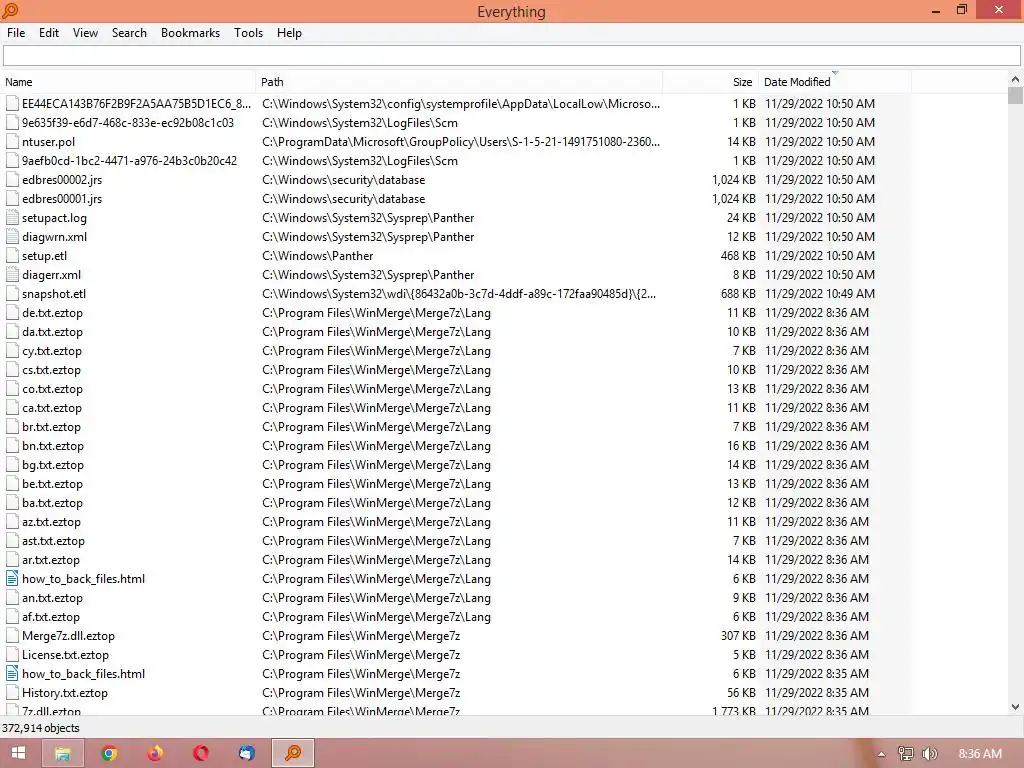This screenshot has height=768, width=1024.
Task: Select da.txt.eztop file name
Action: (52, 331)
